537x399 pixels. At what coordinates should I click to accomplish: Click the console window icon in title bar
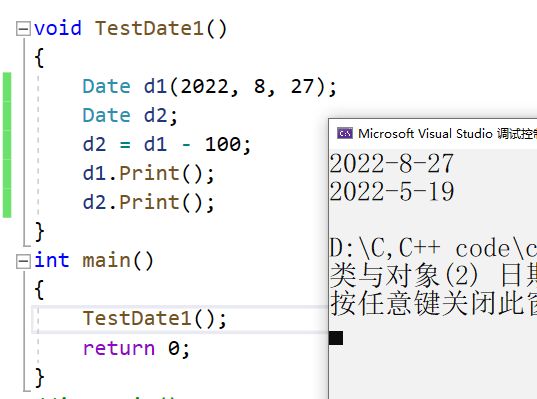point(345,133)
